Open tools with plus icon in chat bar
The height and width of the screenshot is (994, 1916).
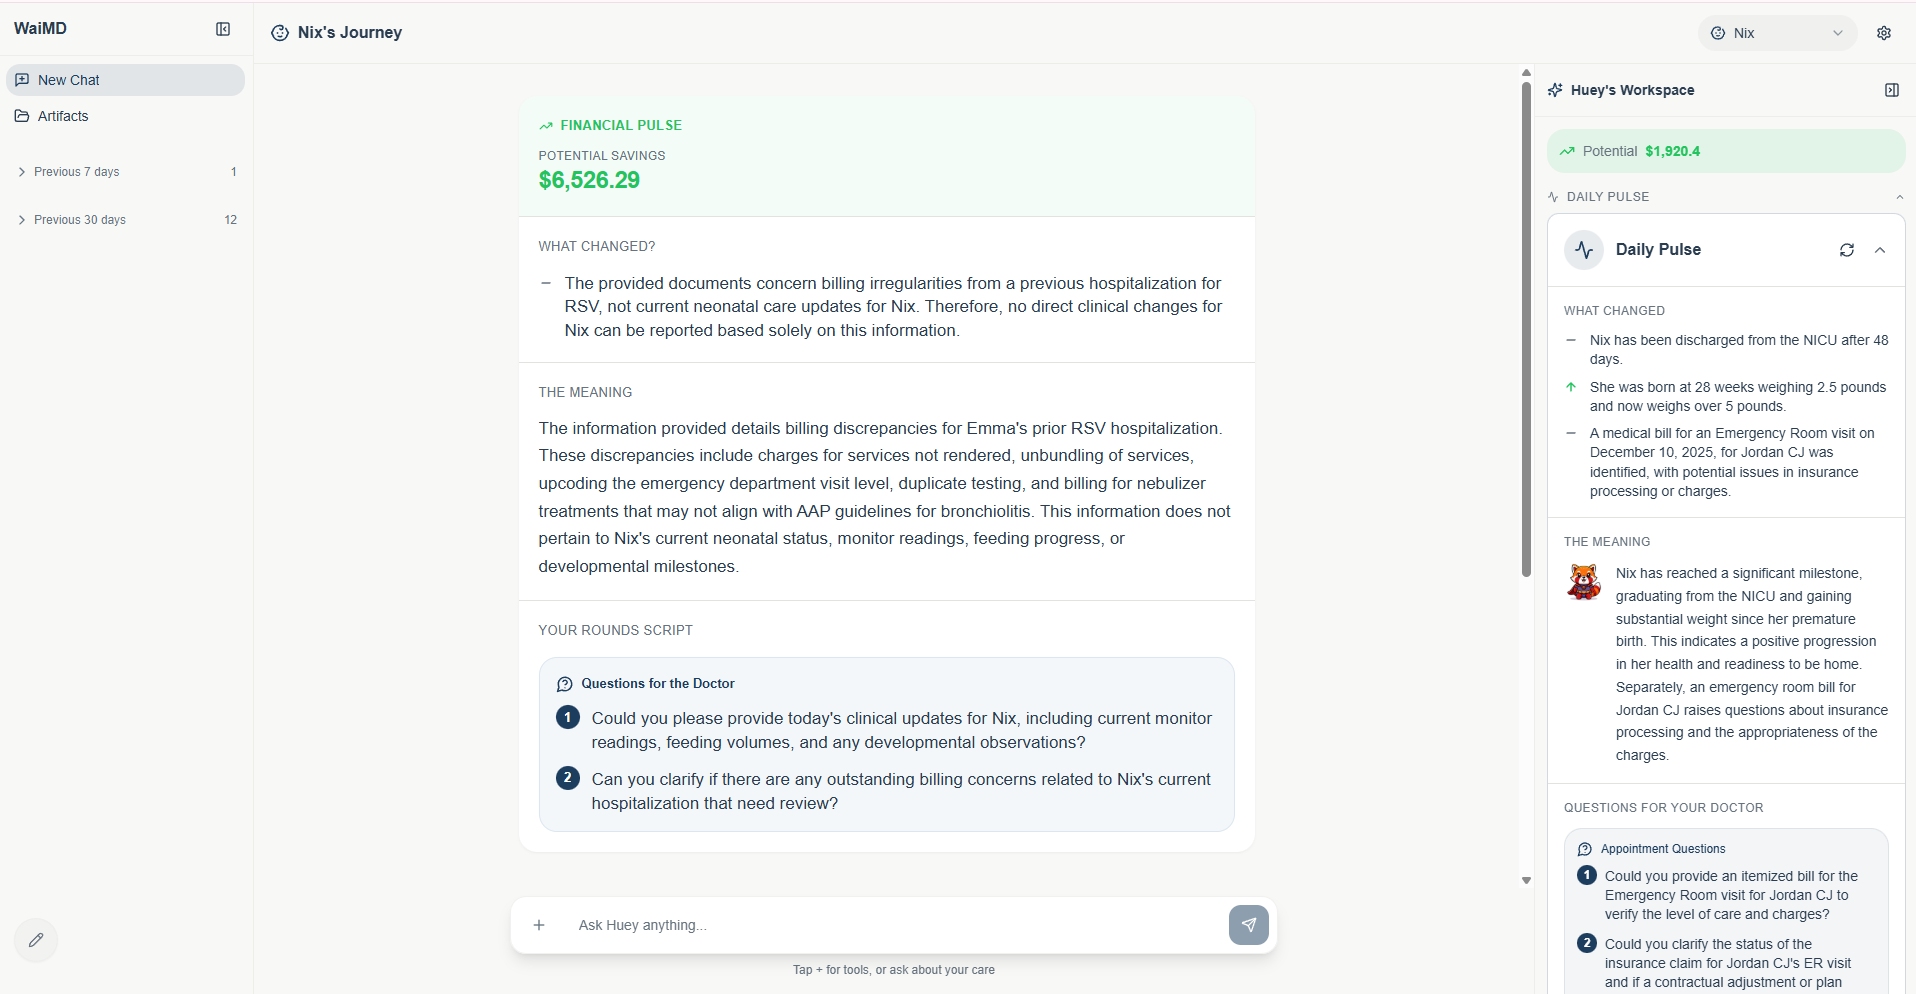coord(539,925)
